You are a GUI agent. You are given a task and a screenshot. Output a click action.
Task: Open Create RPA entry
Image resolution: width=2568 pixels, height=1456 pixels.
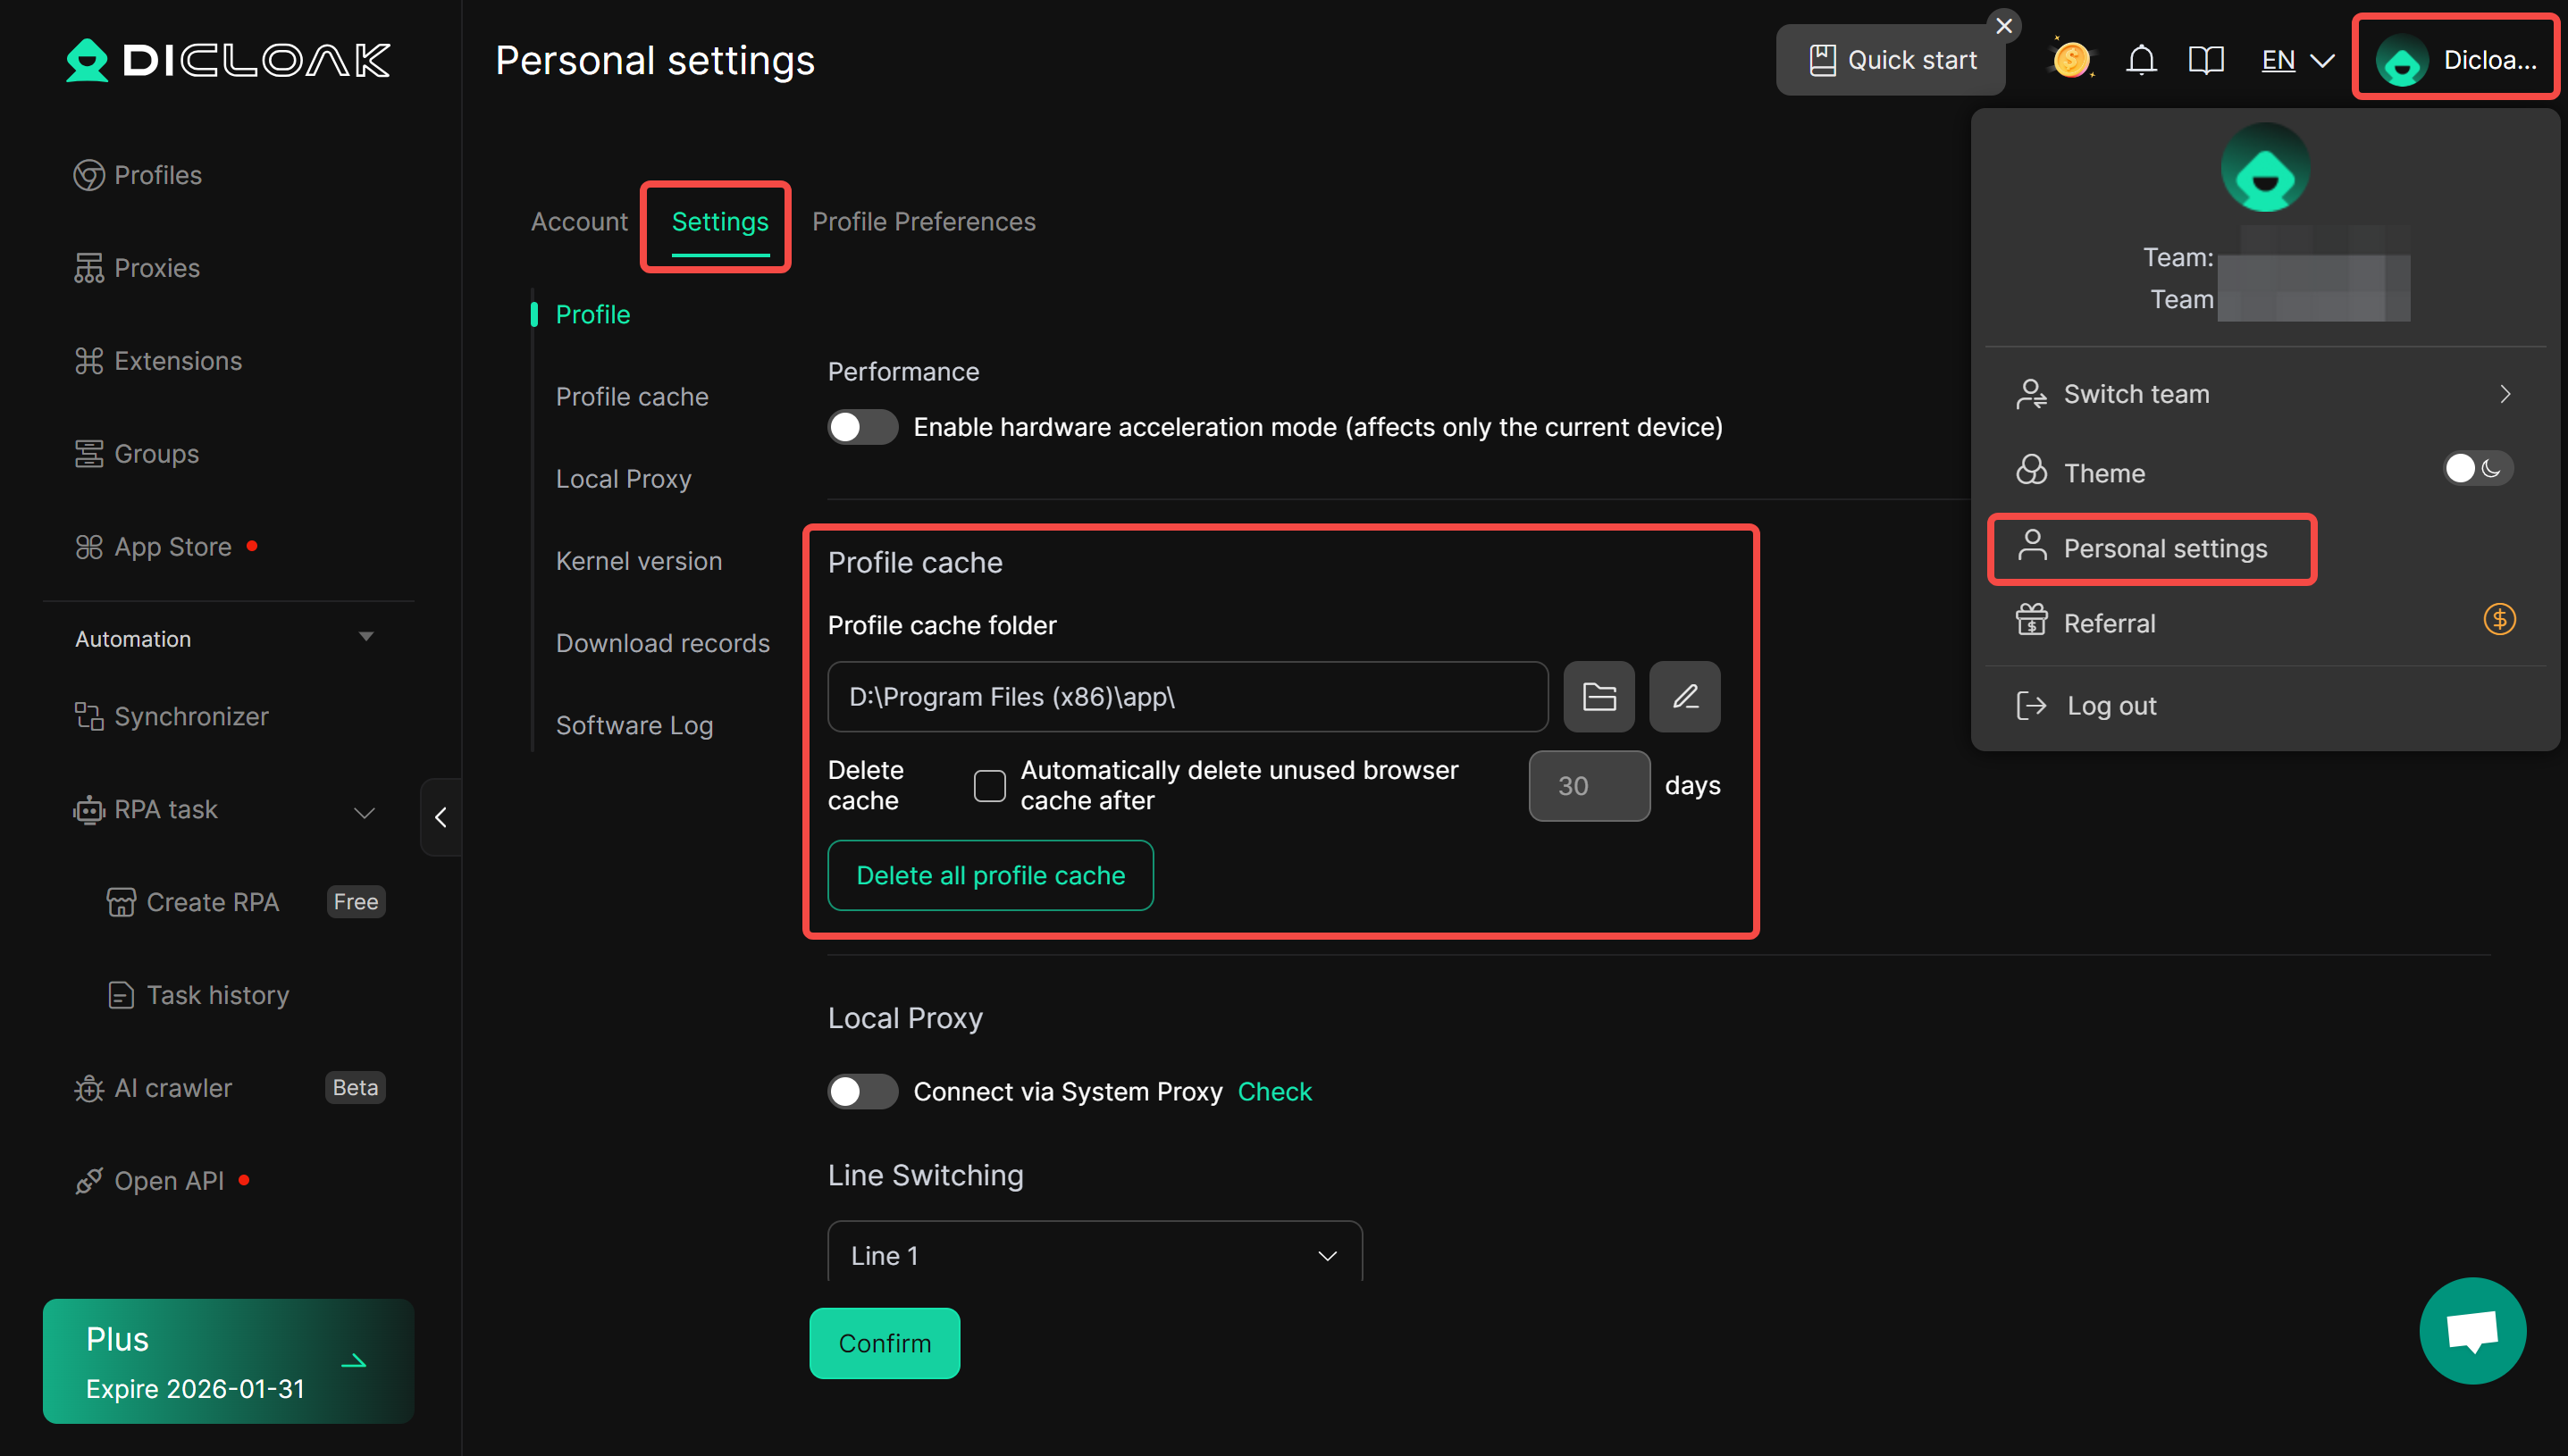pos(193,902)
